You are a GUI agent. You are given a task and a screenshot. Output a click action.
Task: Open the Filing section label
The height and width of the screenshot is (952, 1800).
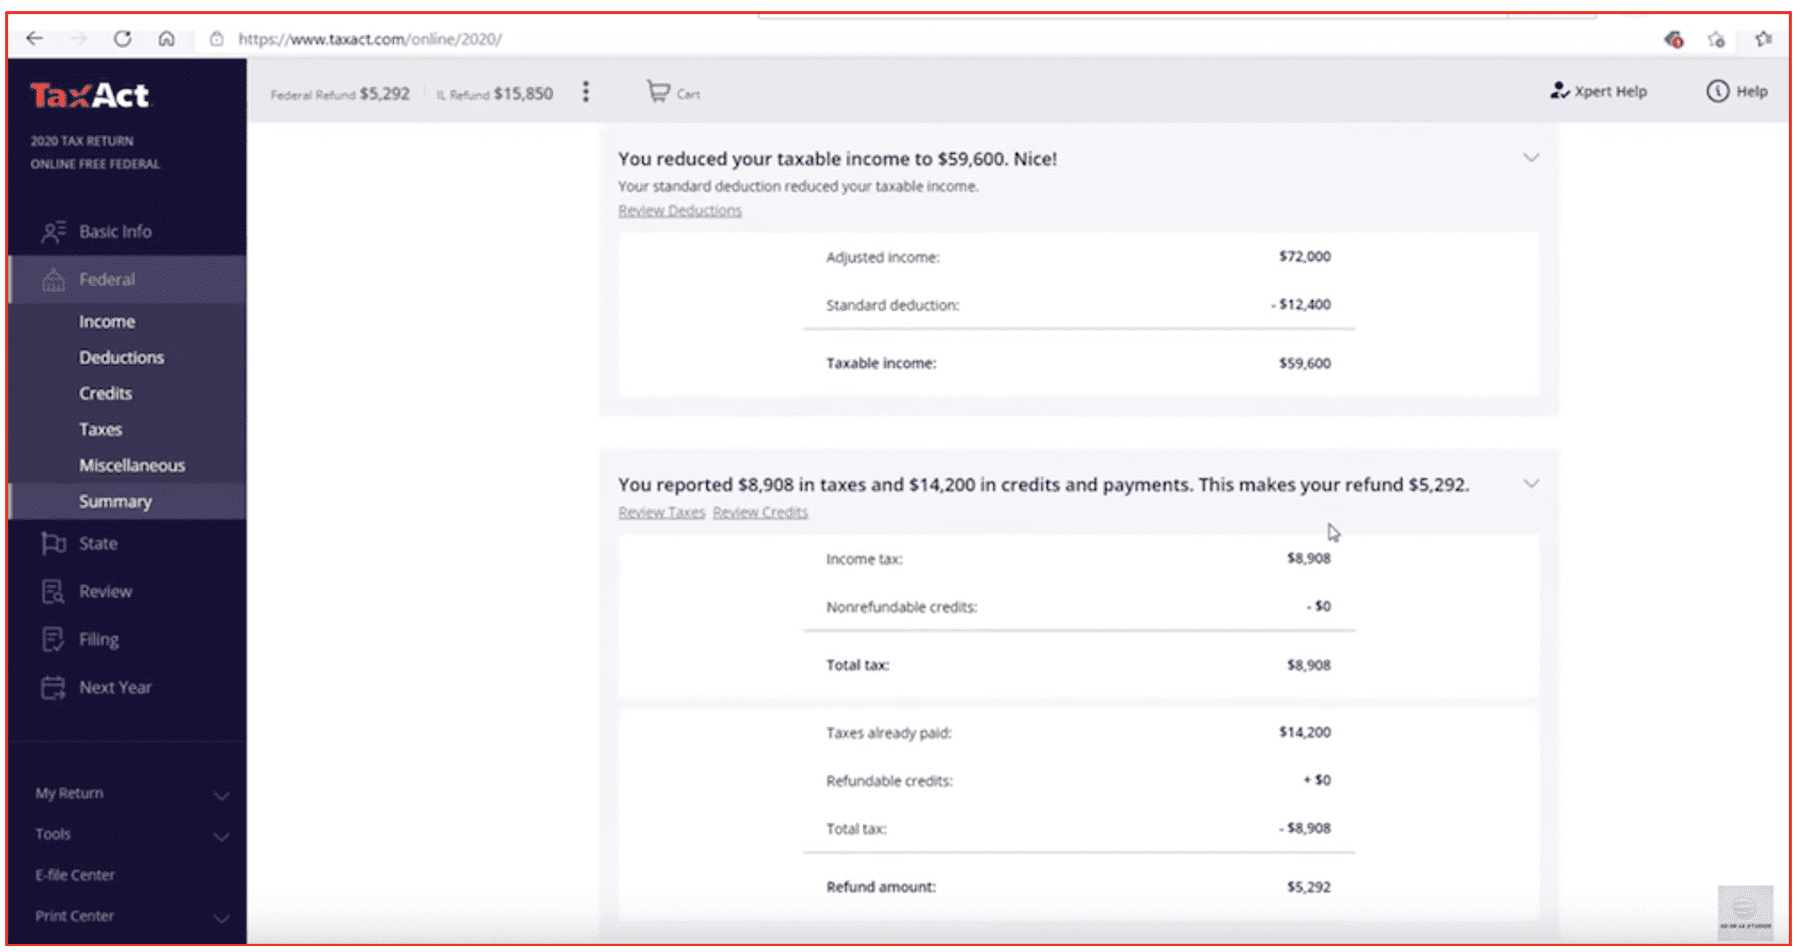pyautogui.click(x=99, y=640)
